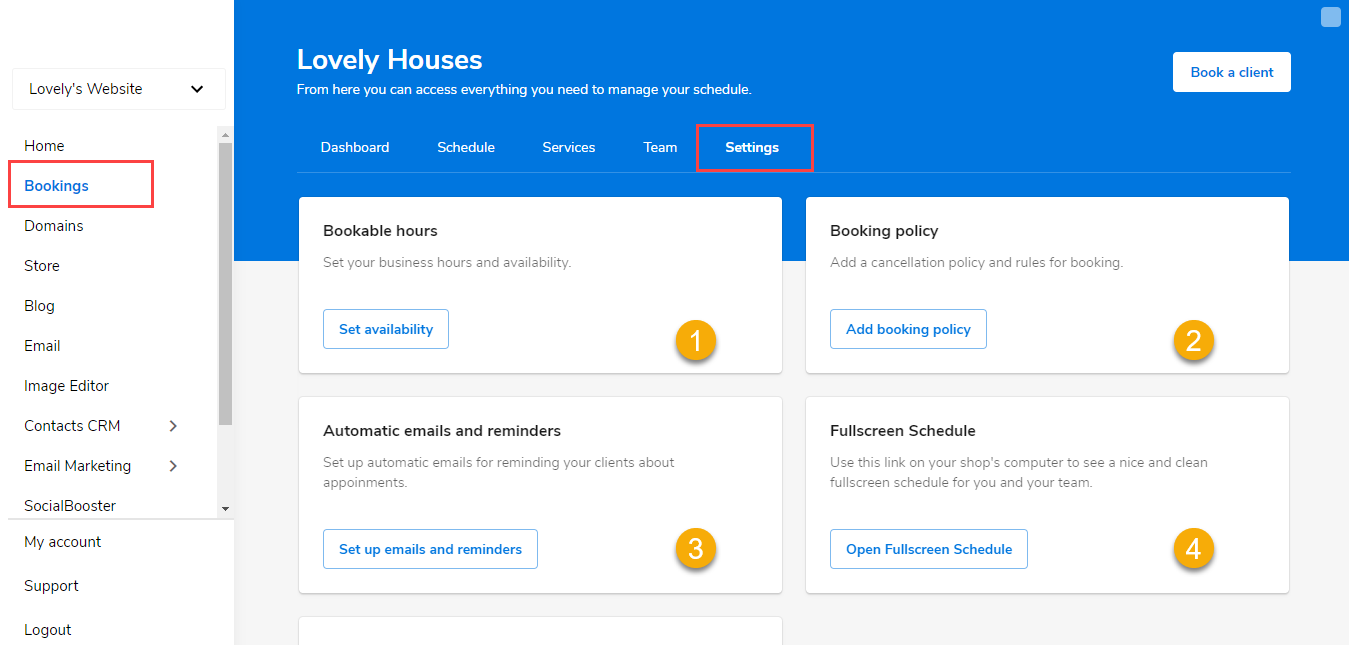Open SocialBooster in the sidebar
This screenshot has height=653, width=1356.
(70, 506)
